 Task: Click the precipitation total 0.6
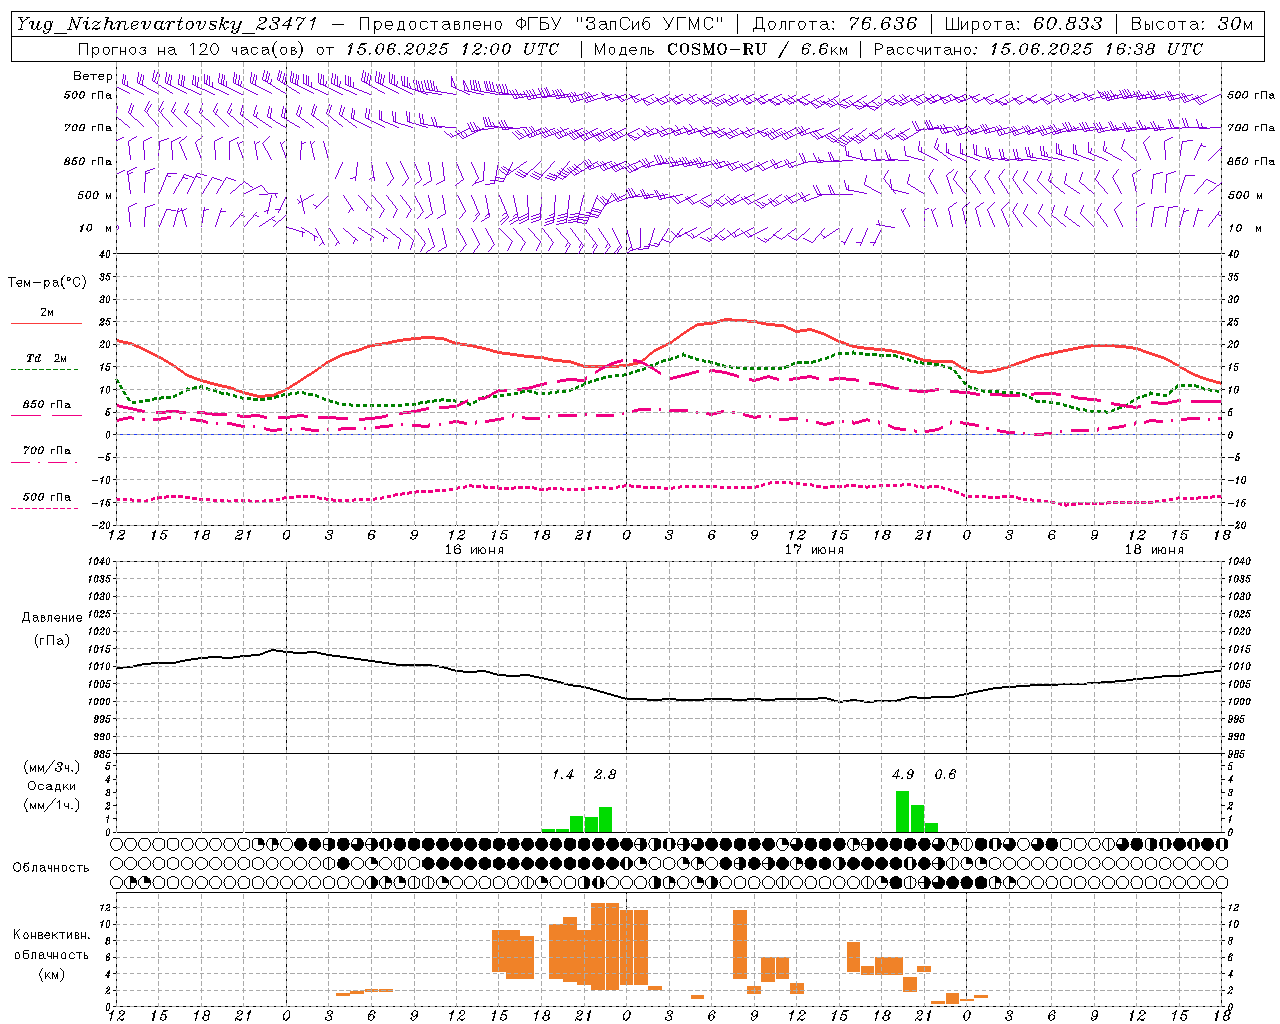[945, 774]
